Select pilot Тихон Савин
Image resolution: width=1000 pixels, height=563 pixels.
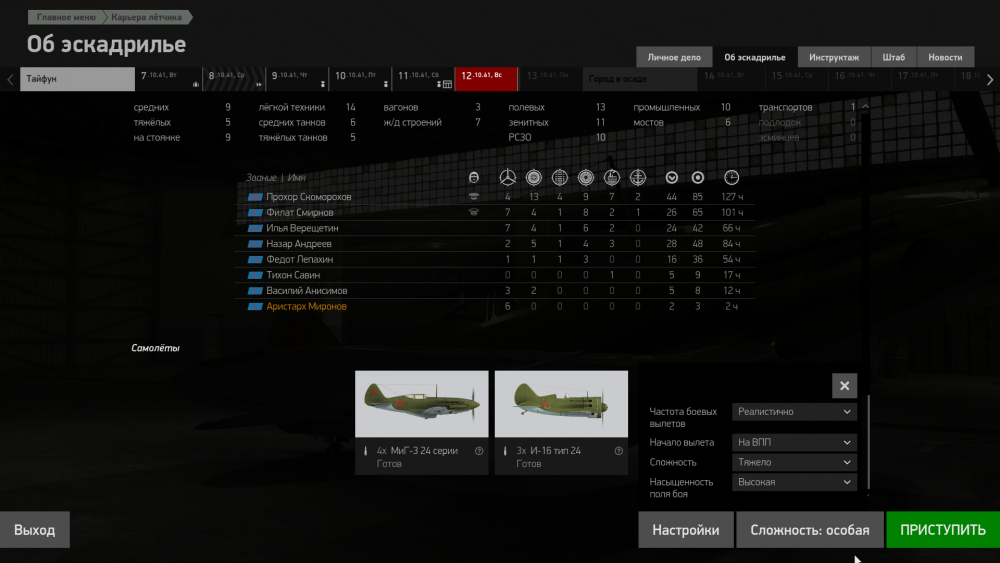494,275
